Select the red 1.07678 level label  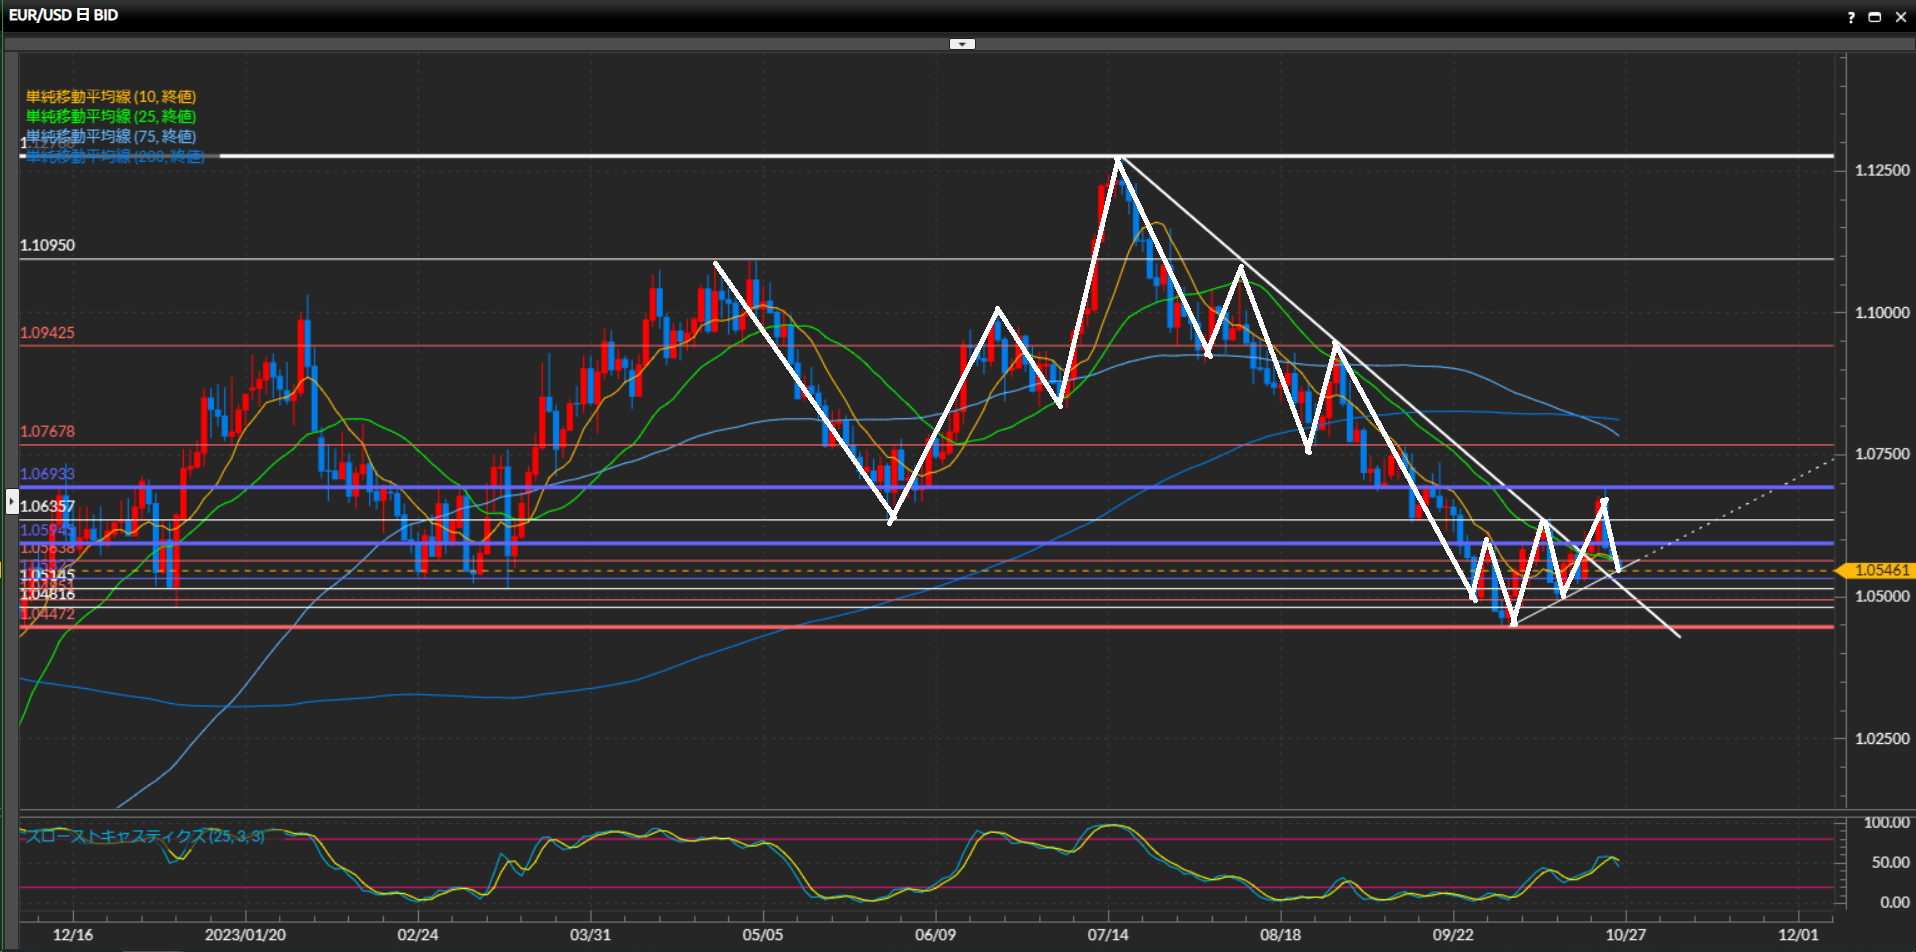click(47, 432)
